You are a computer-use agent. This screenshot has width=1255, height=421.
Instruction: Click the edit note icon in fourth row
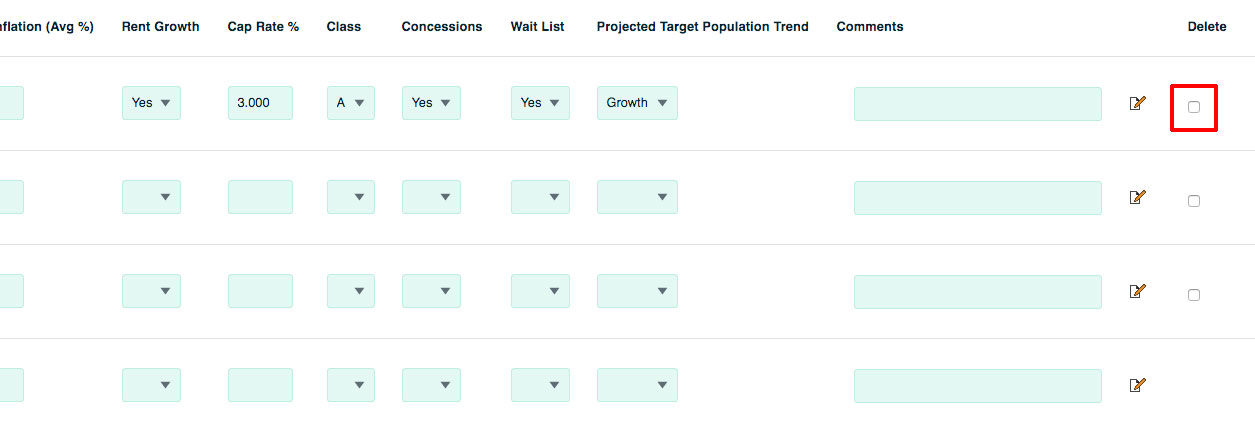[1137, 385]
